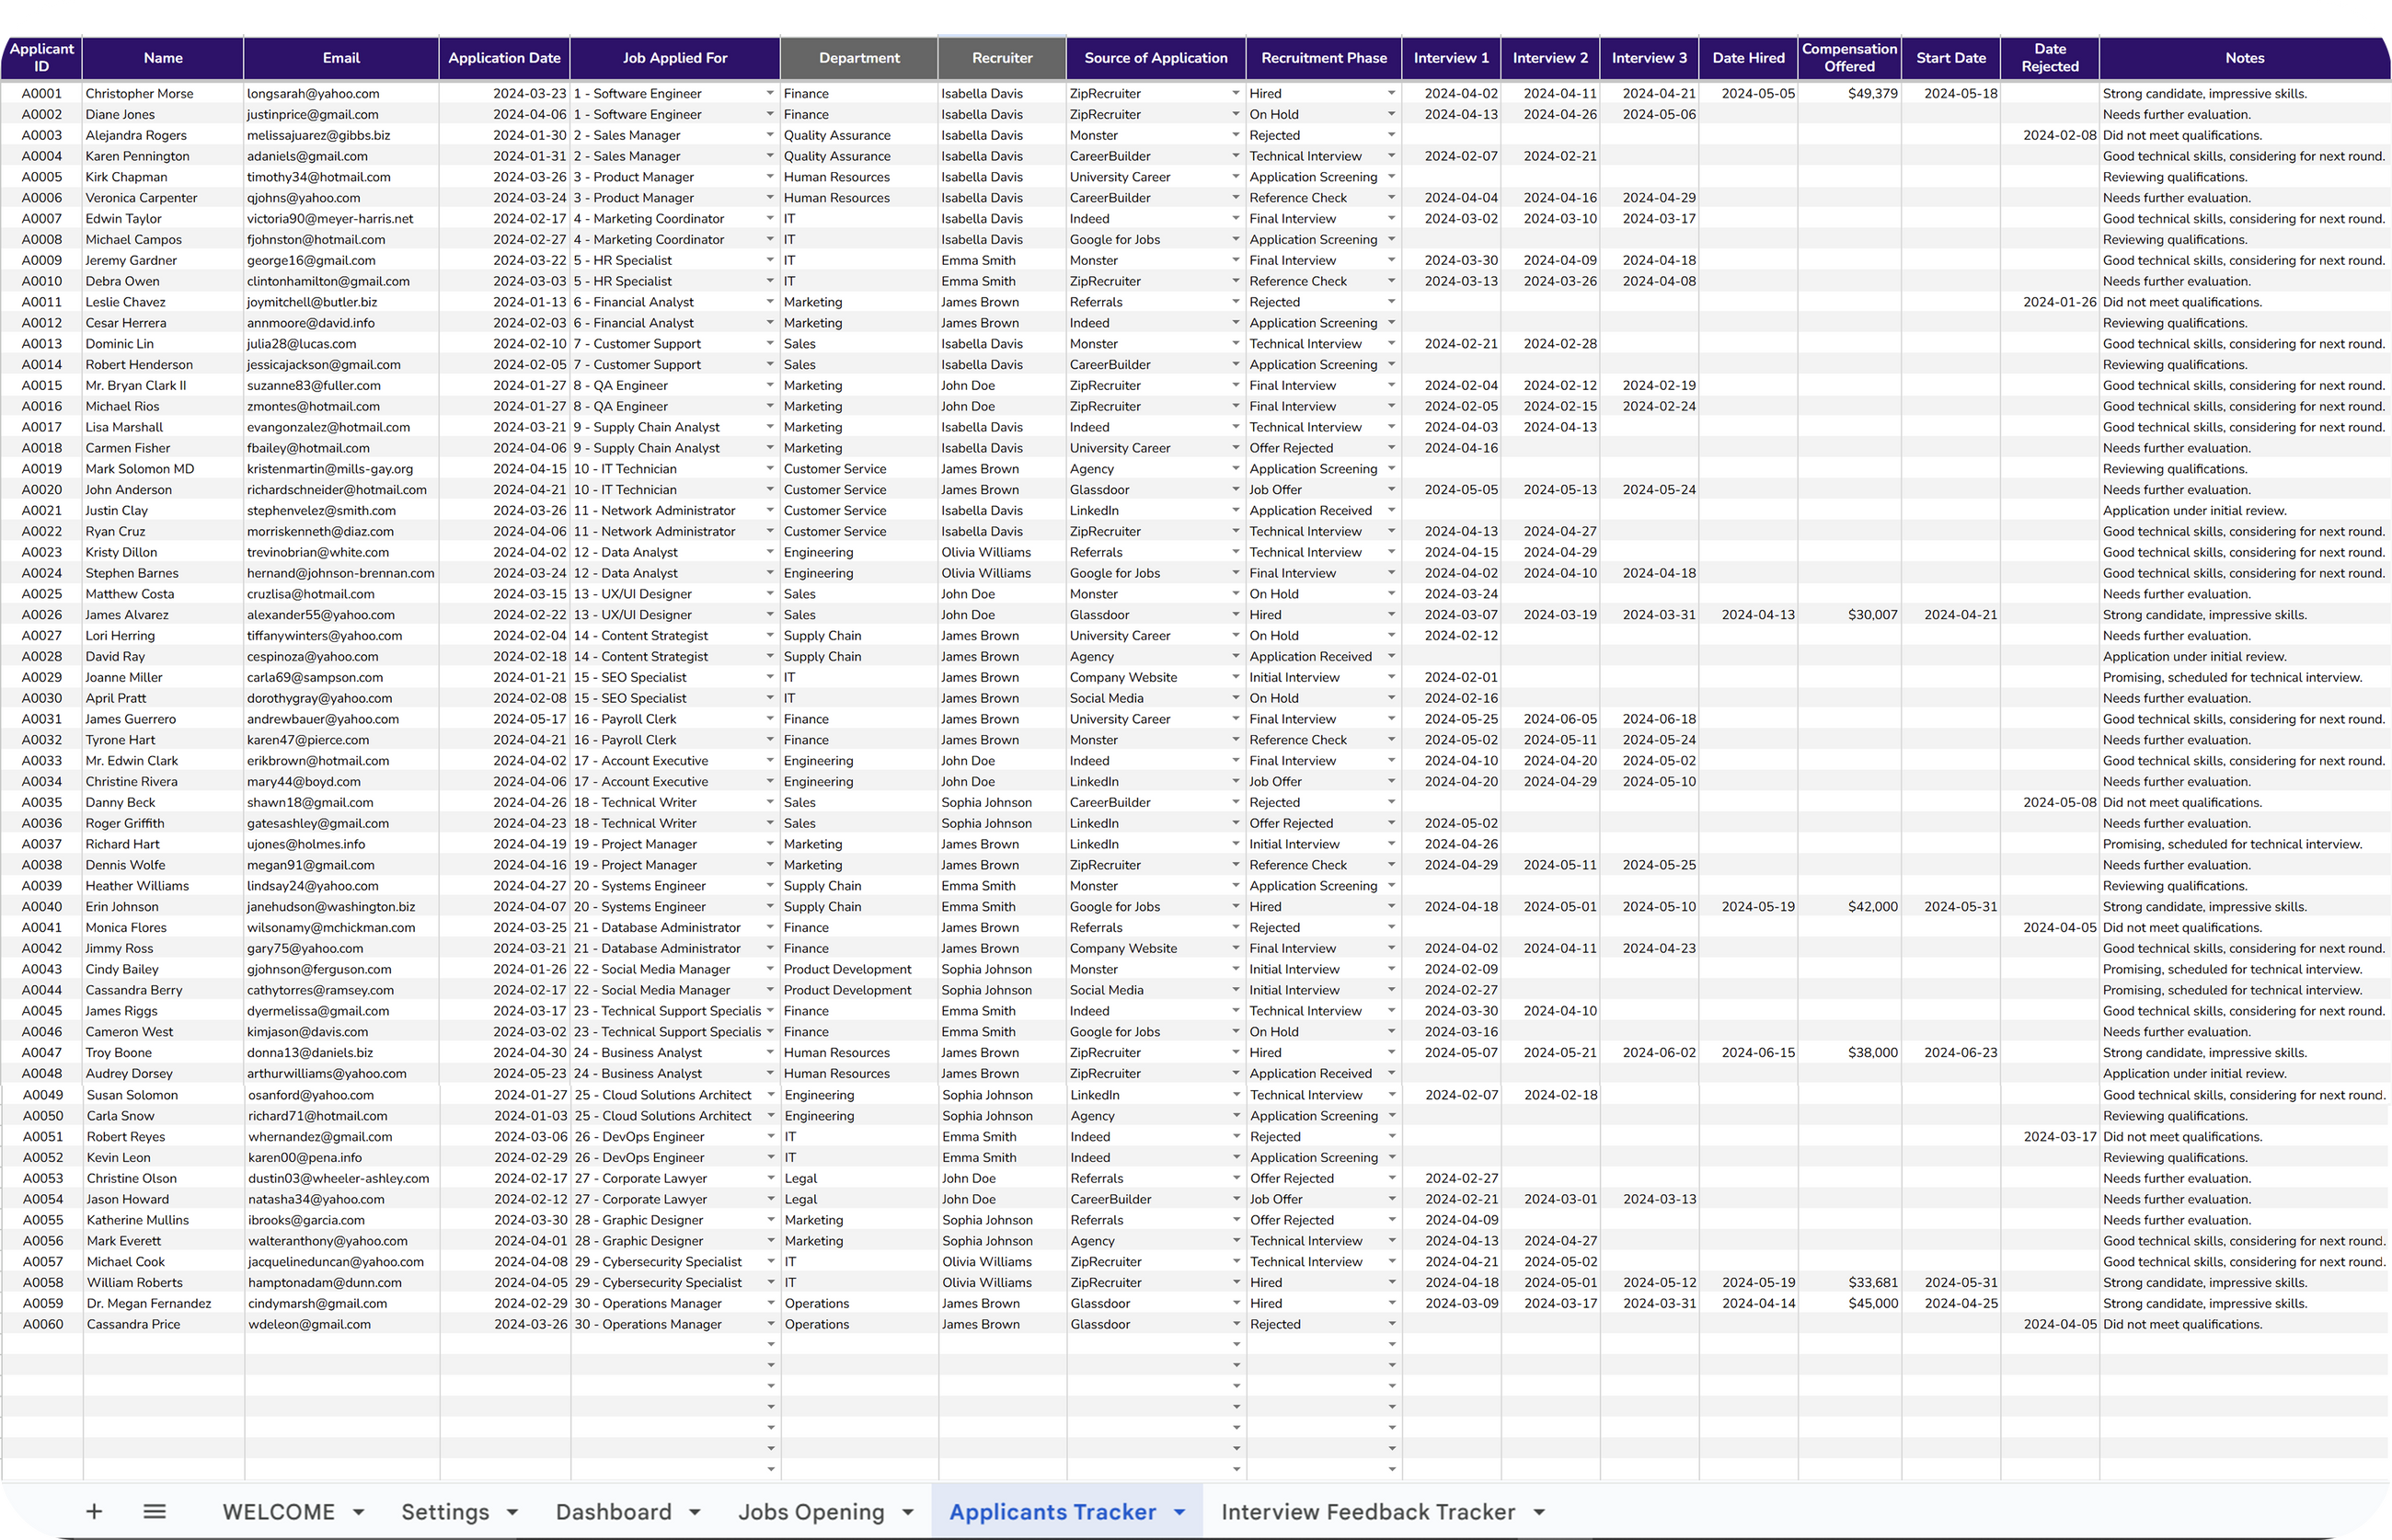The width and height of the screenshot is (2392, 1540).
Task: Open Source of Application dropdown for Diane Jones
Action: [x=1235, y=114]
